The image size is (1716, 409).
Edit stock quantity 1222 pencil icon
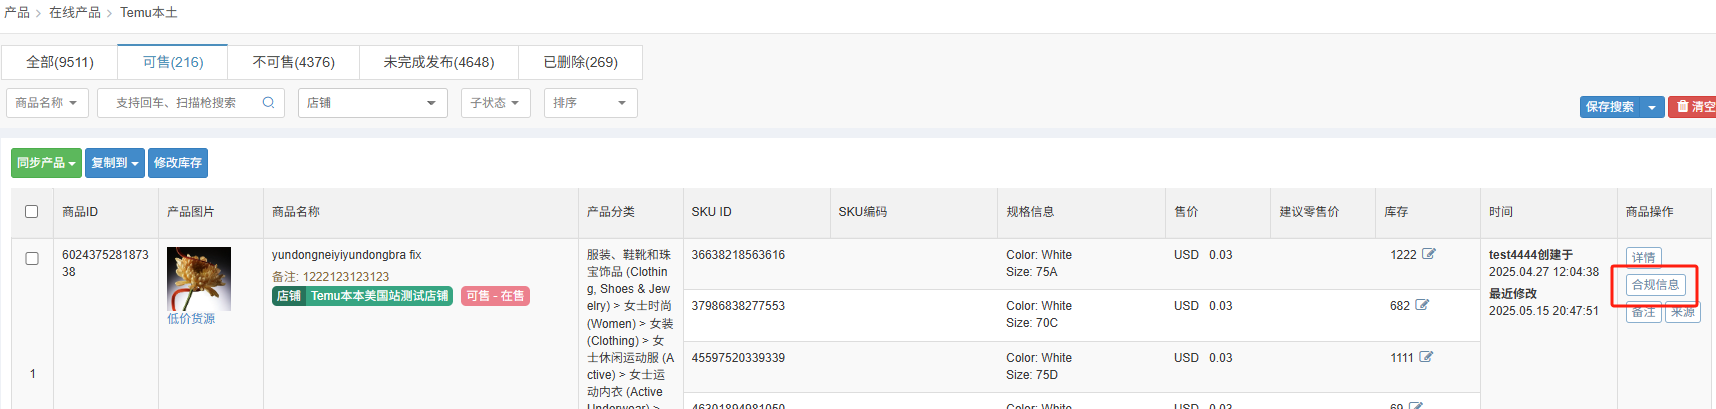1429,254
